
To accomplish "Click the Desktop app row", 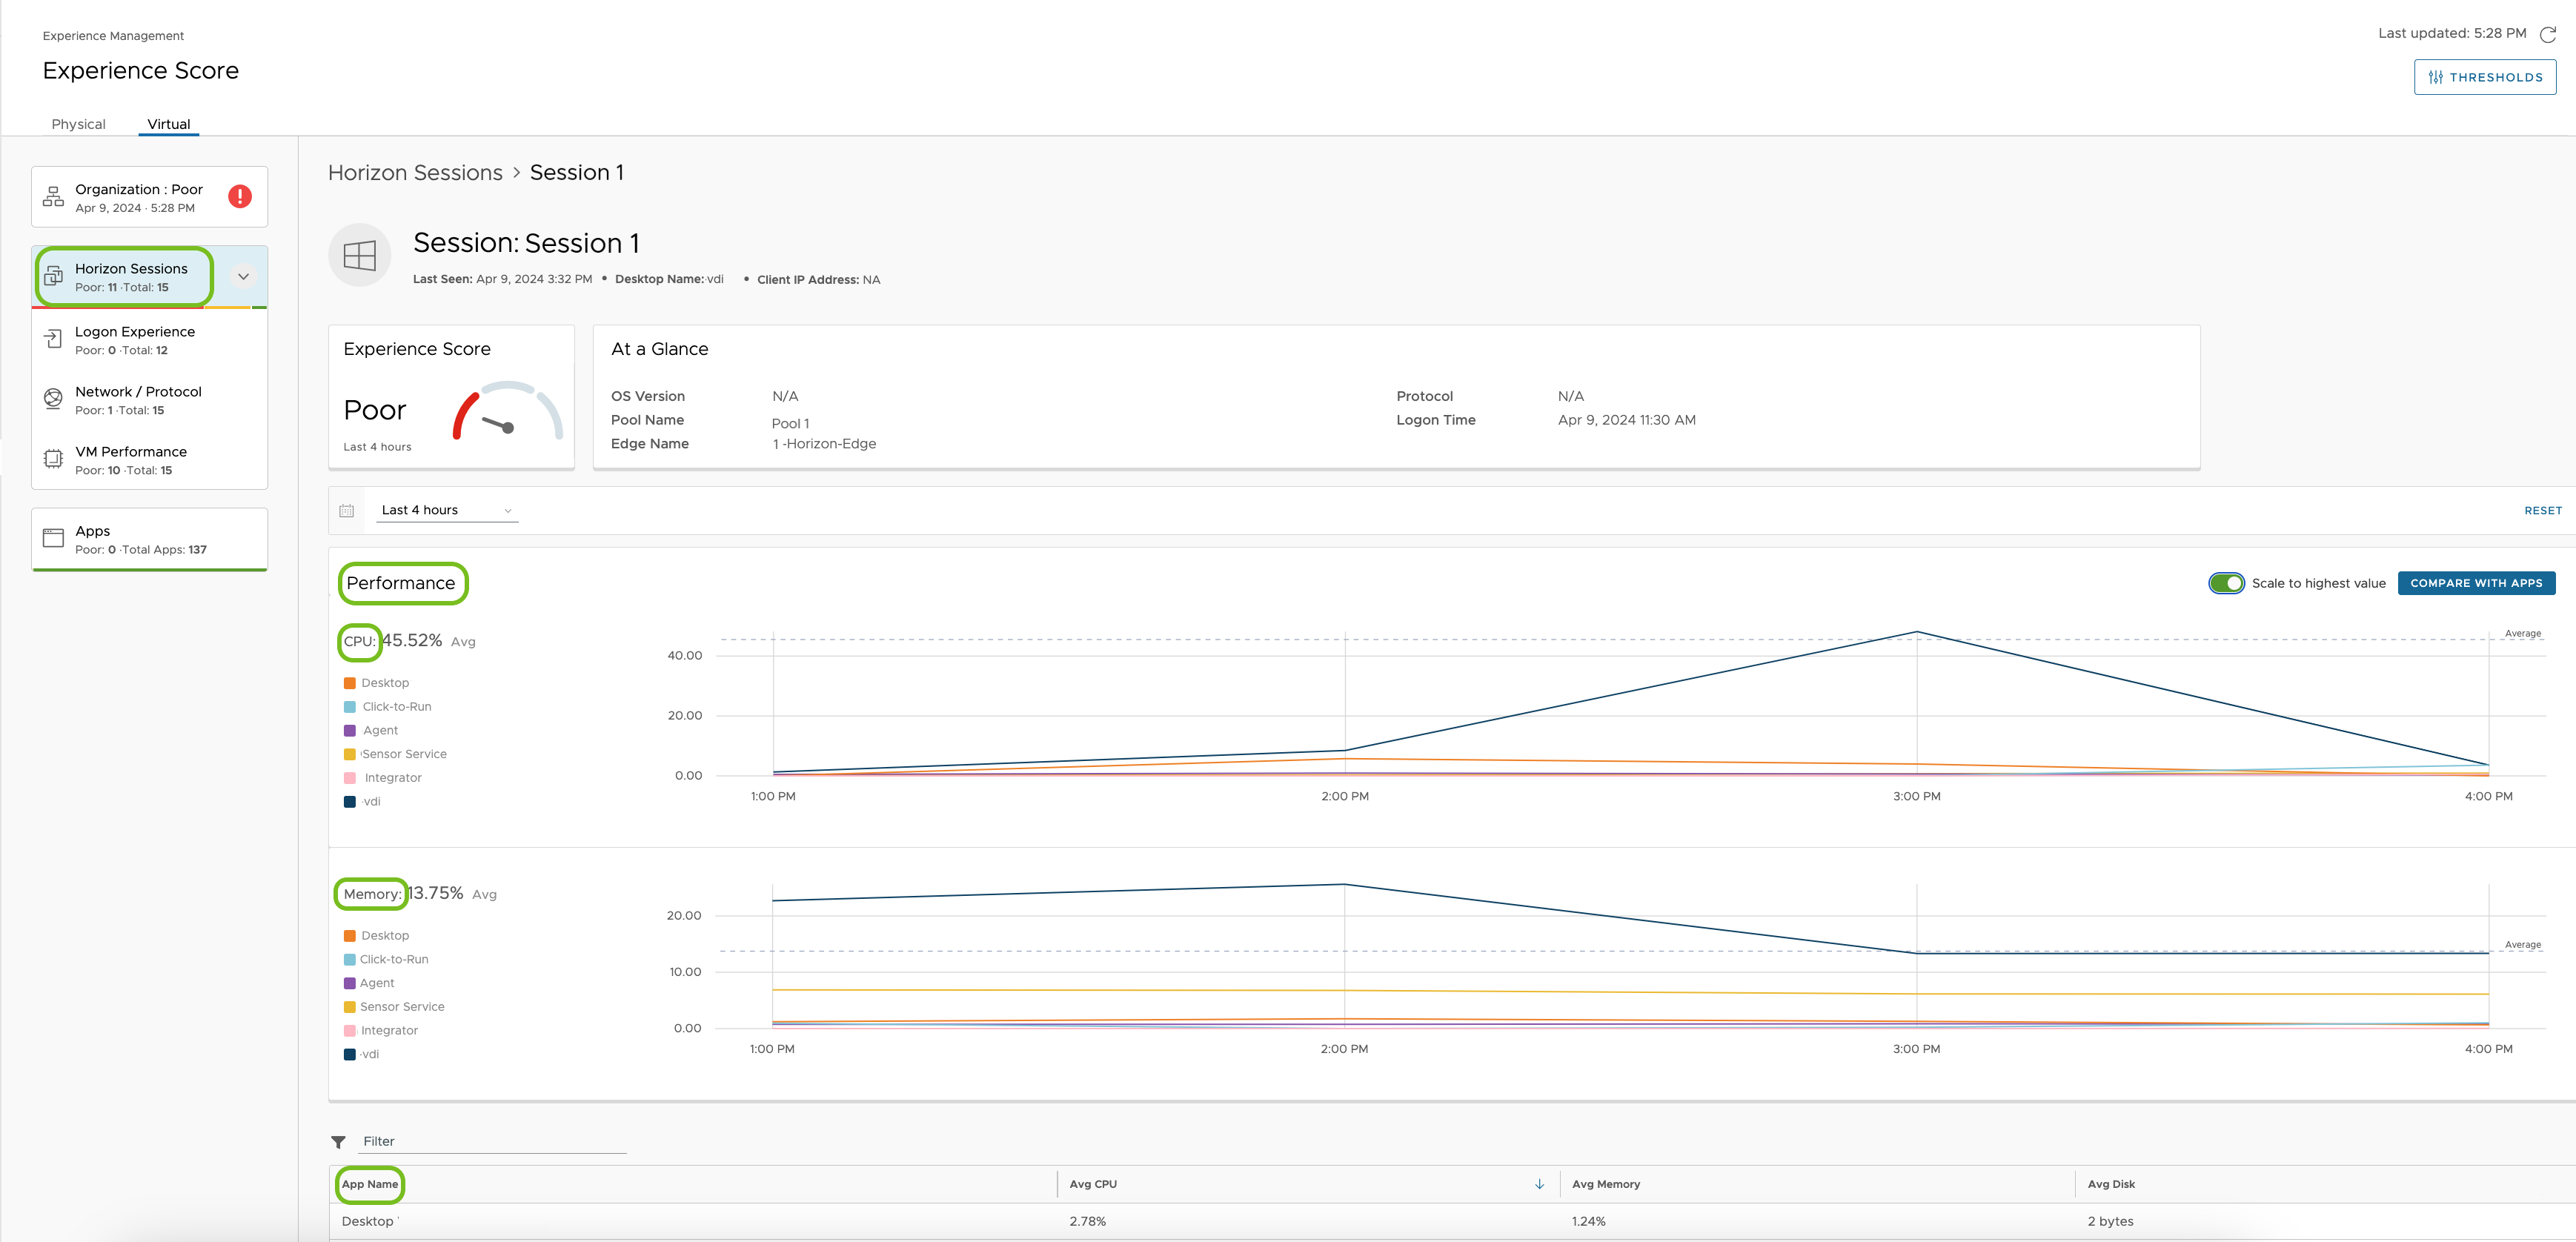I will (x=1452, y=1222).
